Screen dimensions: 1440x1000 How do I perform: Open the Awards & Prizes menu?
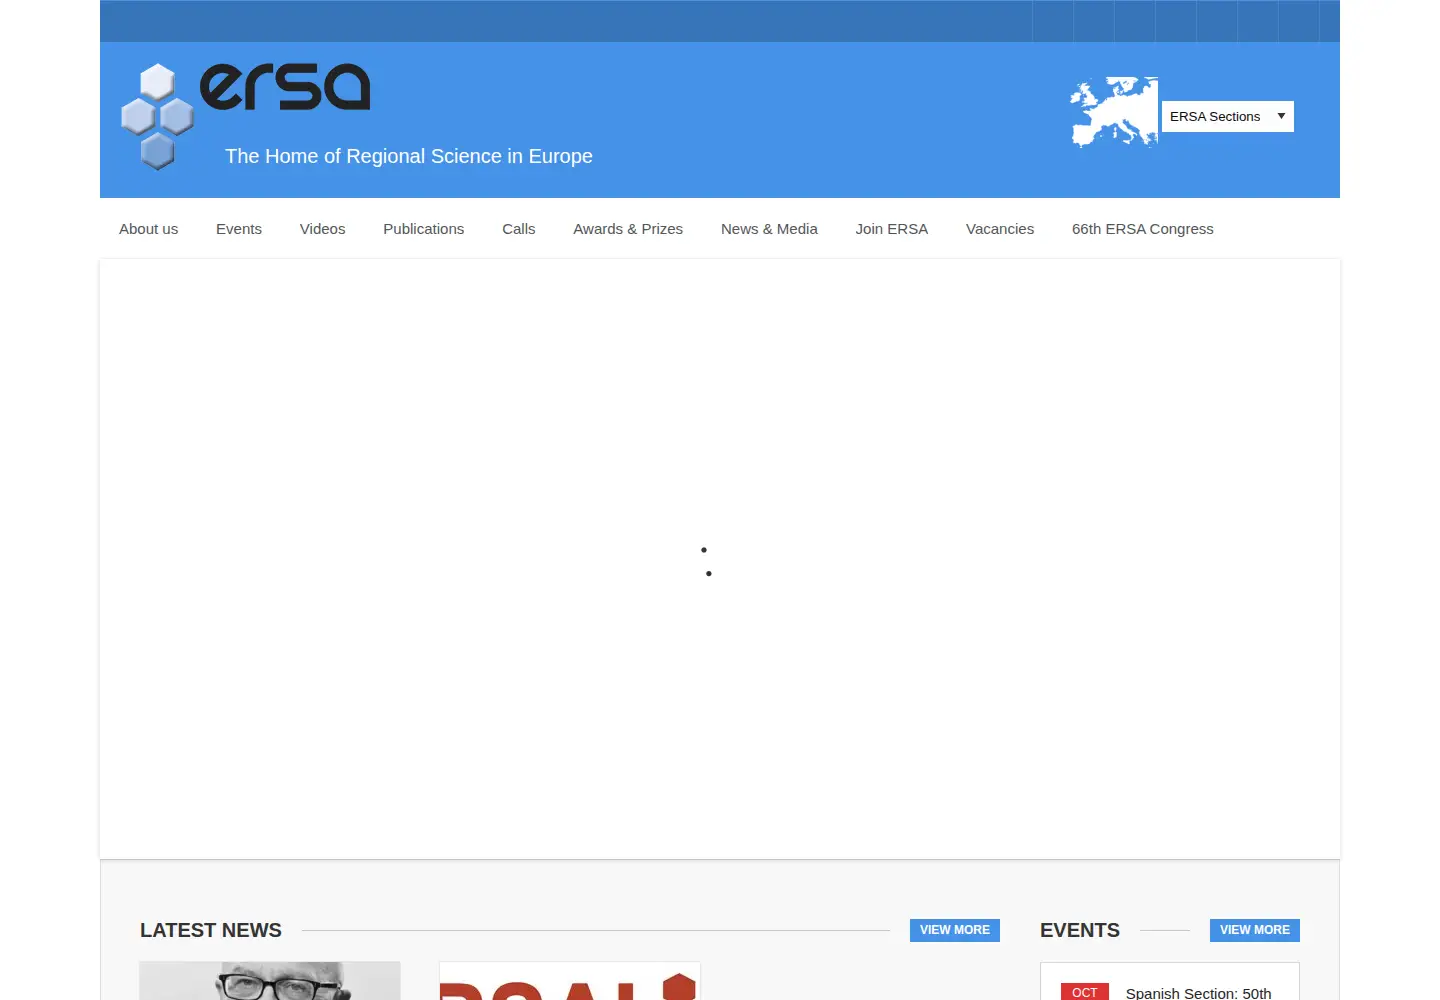[x=628, y=229]
